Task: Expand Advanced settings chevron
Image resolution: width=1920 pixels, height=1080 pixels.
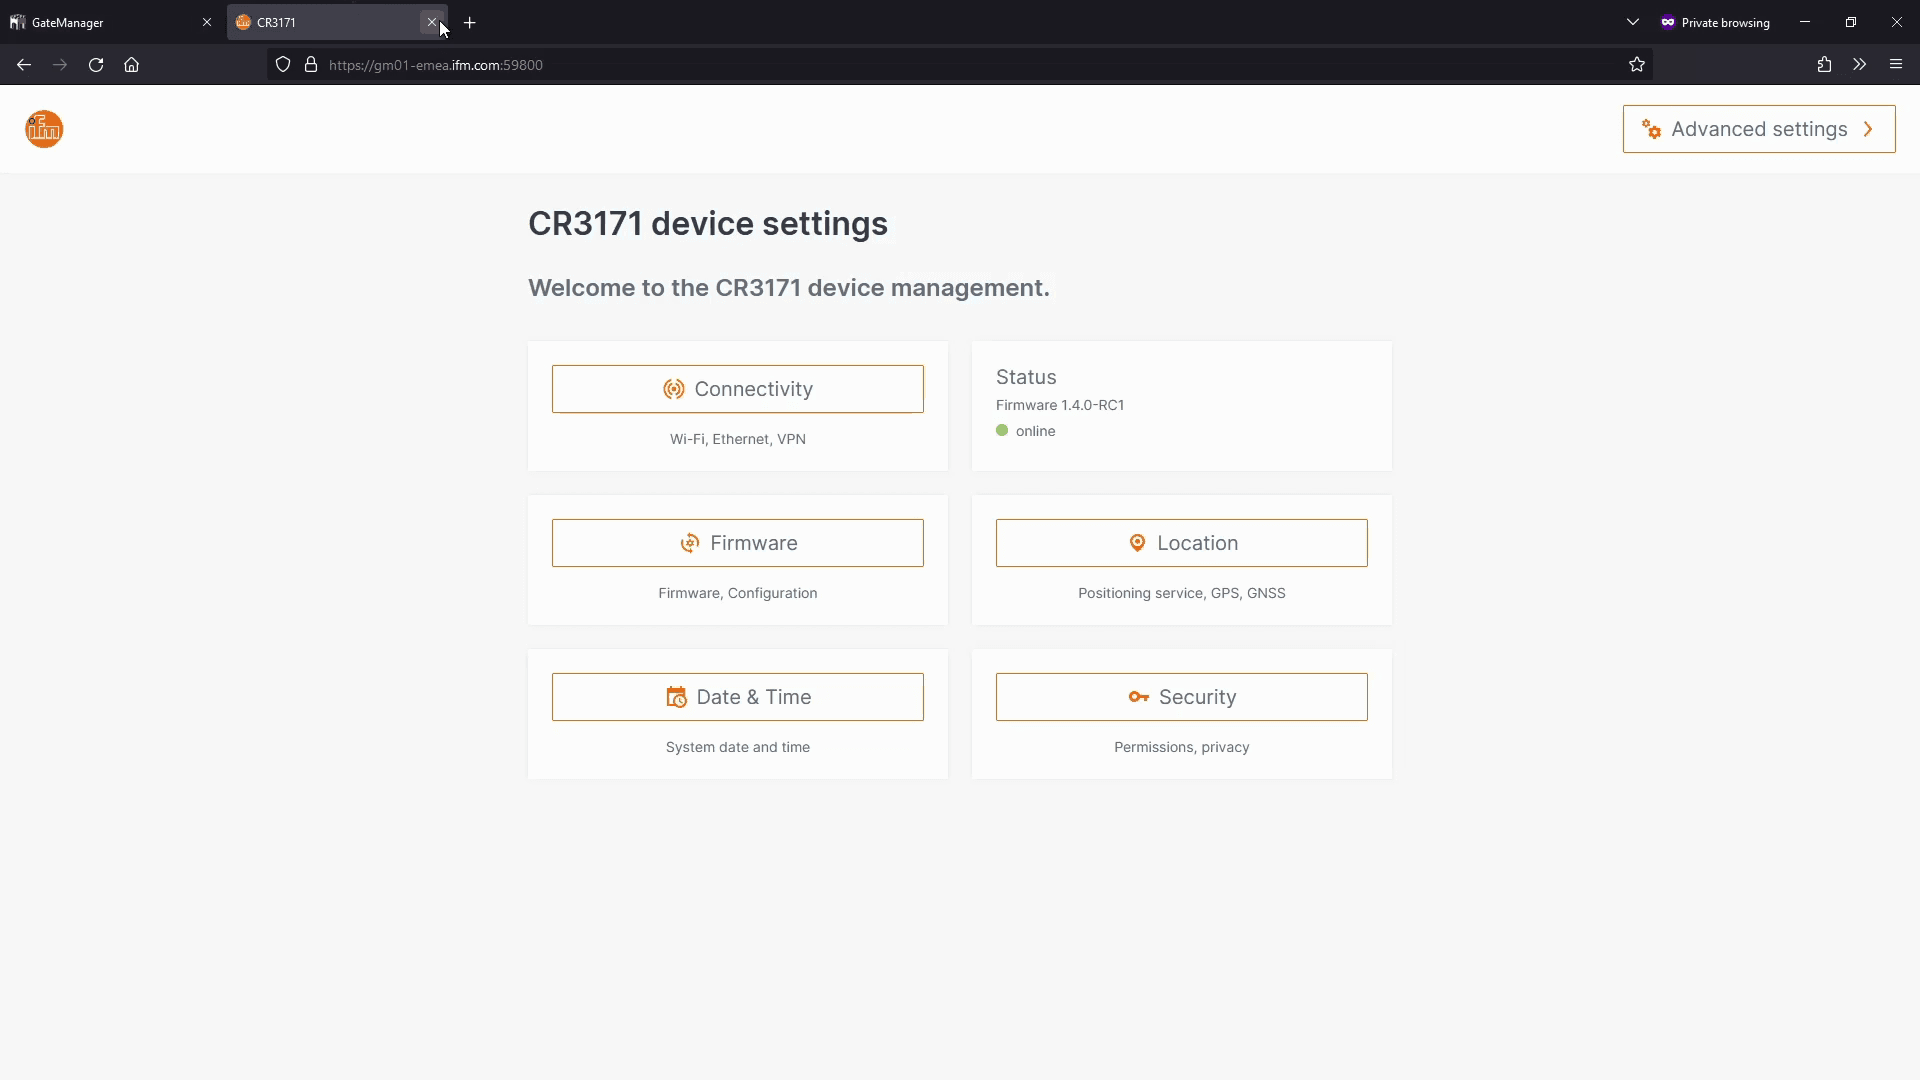Action: tap(1868, 129)
